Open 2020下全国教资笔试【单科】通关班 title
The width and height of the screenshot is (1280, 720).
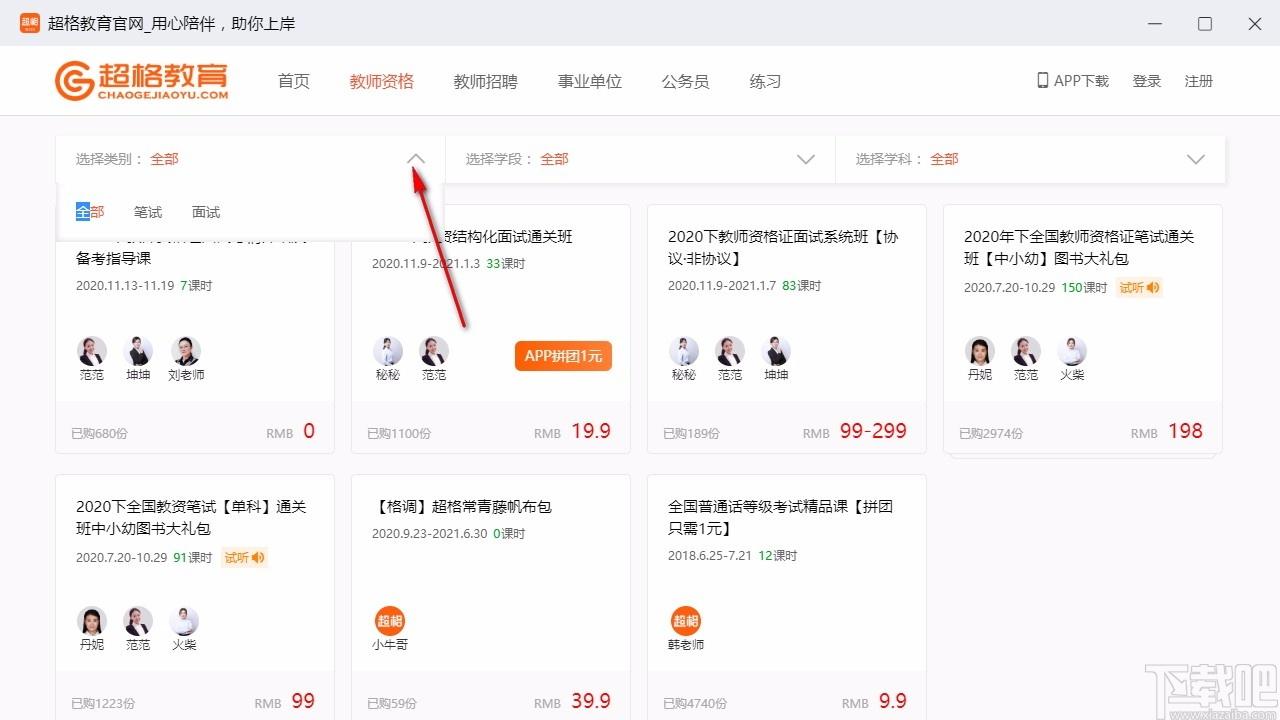[191, 517]
